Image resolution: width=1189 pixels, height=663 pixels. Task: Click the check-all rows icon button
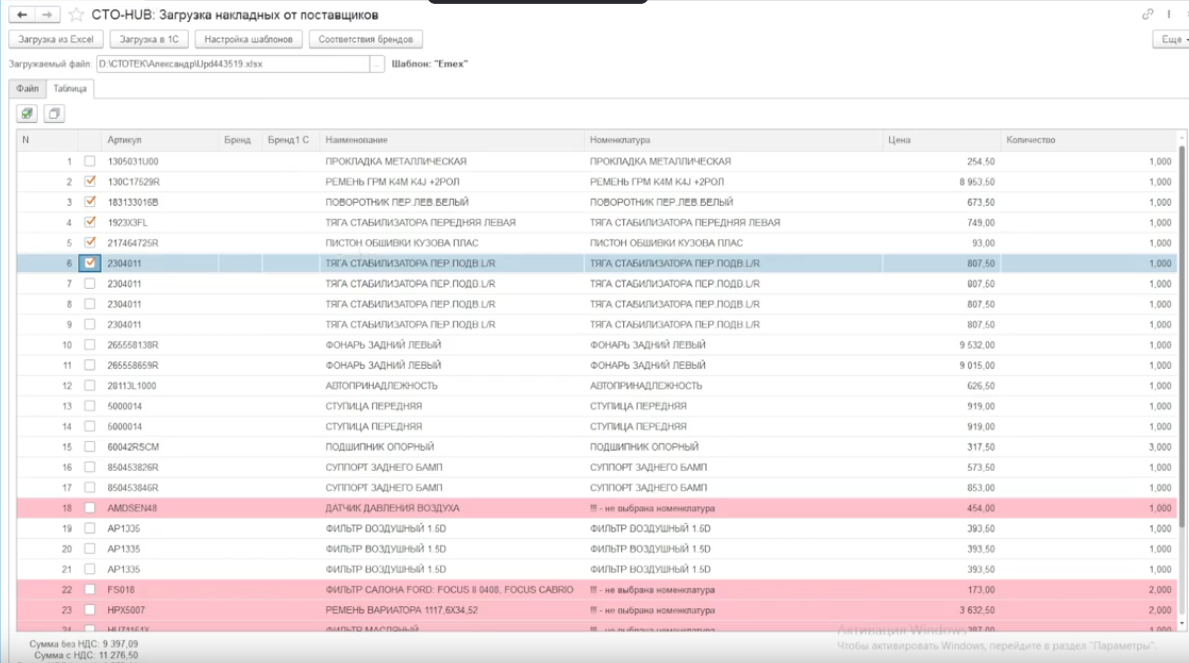pos(27,114)
